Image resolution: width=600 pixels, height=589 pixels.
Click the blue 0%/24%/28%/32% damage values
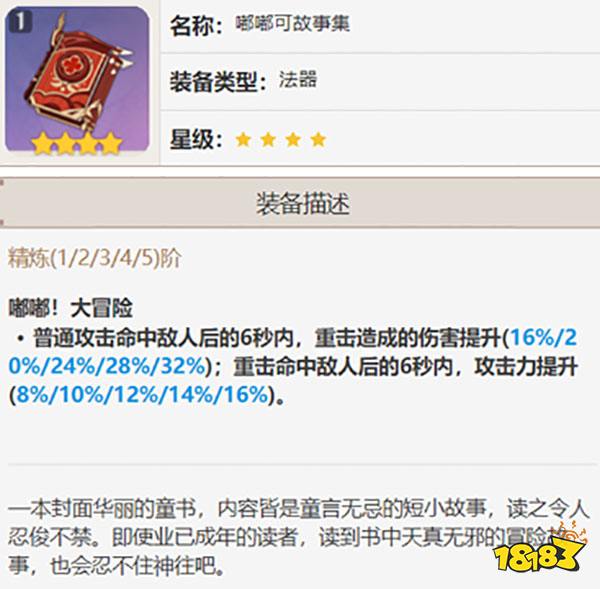(x=107, y=367)
